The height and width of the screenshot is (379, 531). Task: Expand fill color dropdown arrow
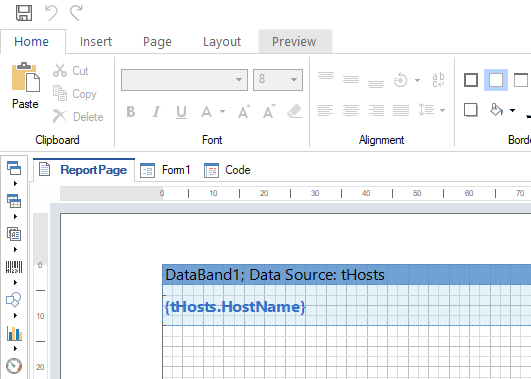click(x=512, y=110)
